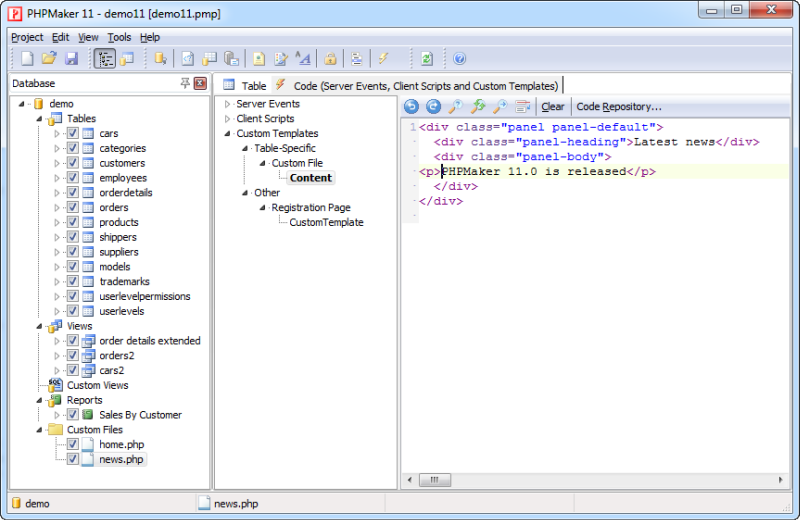Expand the customers table node
The image size is (800, 520).
coord(57,163)
